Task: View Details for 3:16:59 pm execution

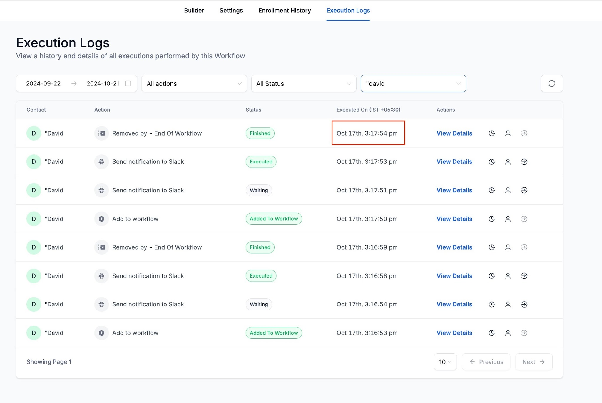Action: pos(454,247)
